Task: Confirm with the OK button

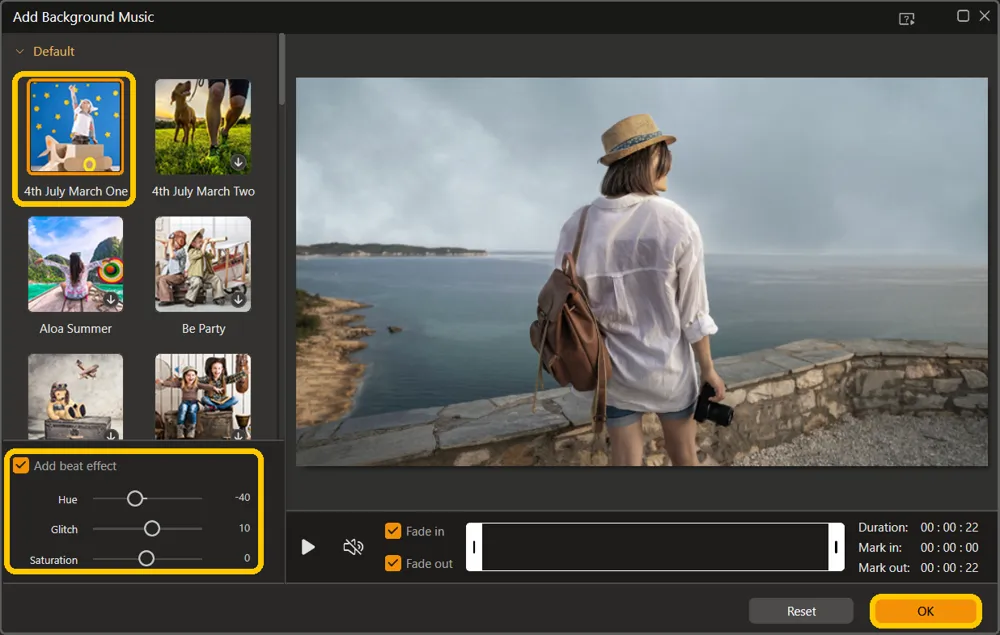Action: (925, 611)
